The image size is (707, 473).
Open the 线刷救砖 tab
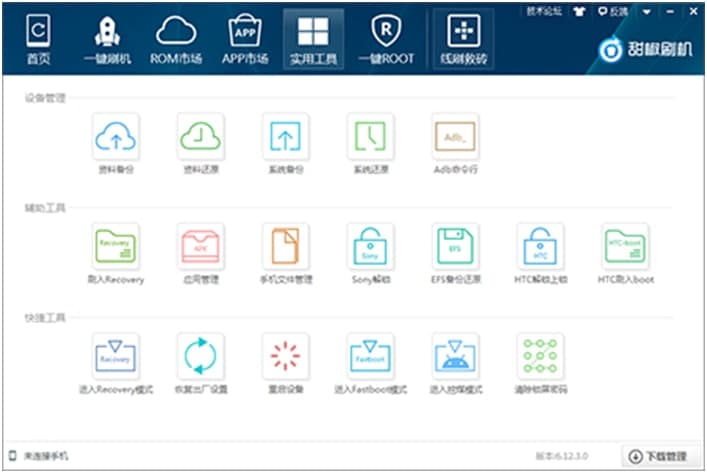click(x=464, y=39)
